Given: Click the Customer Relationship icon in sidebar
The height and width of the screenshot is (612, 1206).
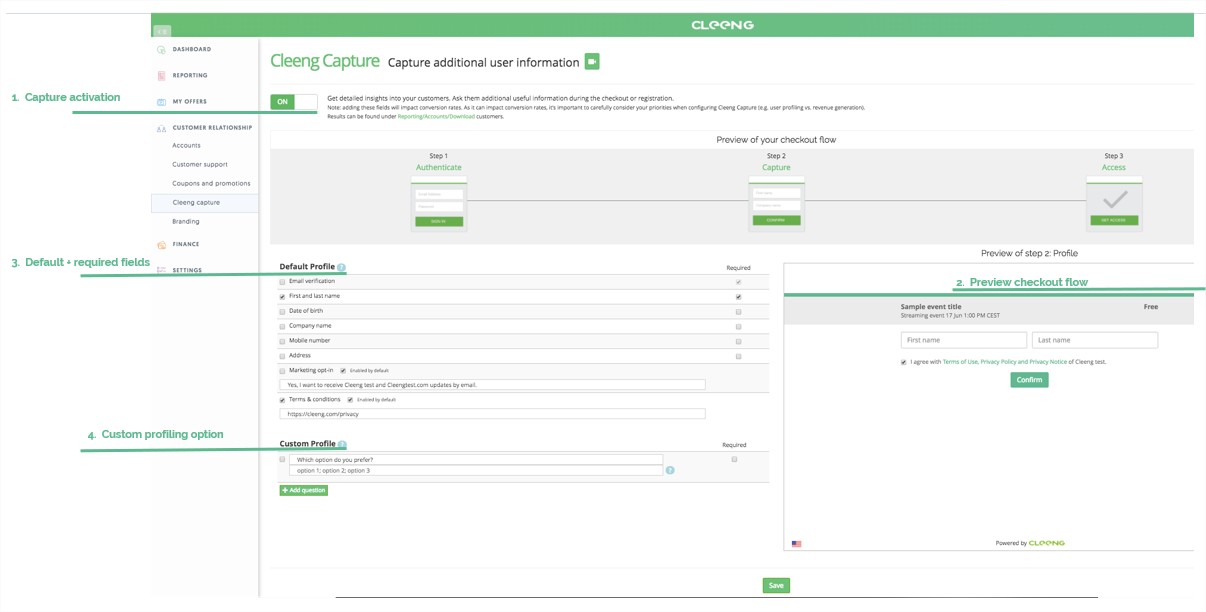Looking at the screenshot, I should click(x=161, y=128).
